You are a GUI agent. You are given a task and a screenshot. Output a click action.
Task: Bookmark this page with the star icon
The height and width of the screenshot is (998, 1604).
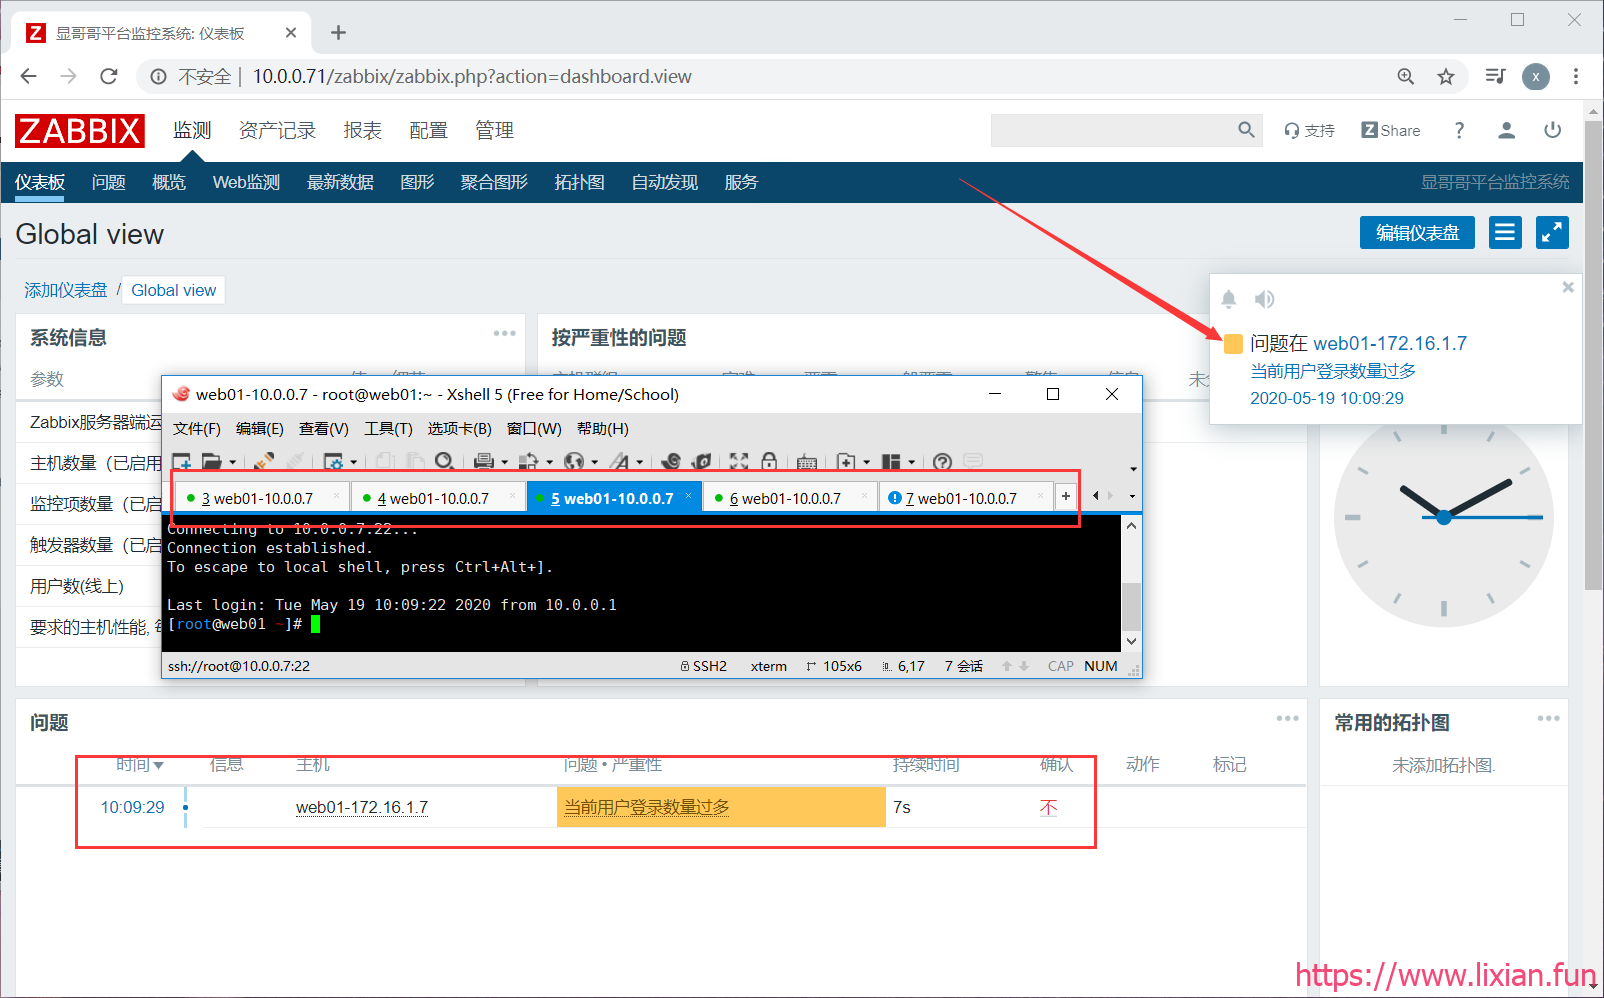click(x=1446, y=77)
